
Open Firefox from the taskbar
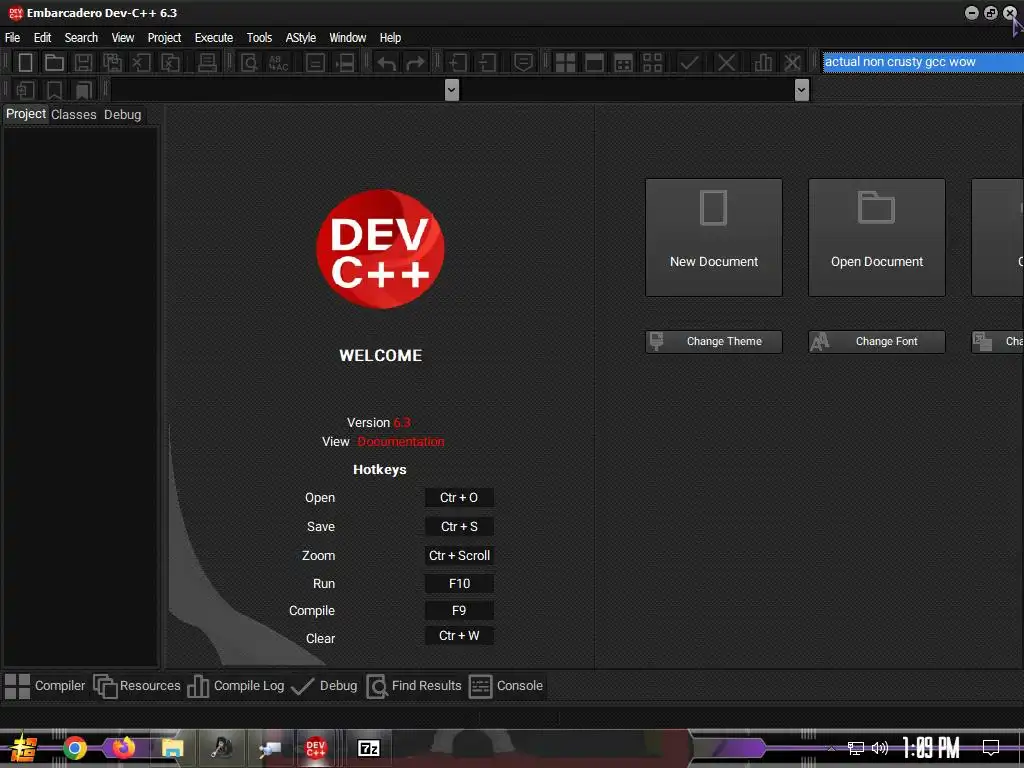click(x=123, y=747)
